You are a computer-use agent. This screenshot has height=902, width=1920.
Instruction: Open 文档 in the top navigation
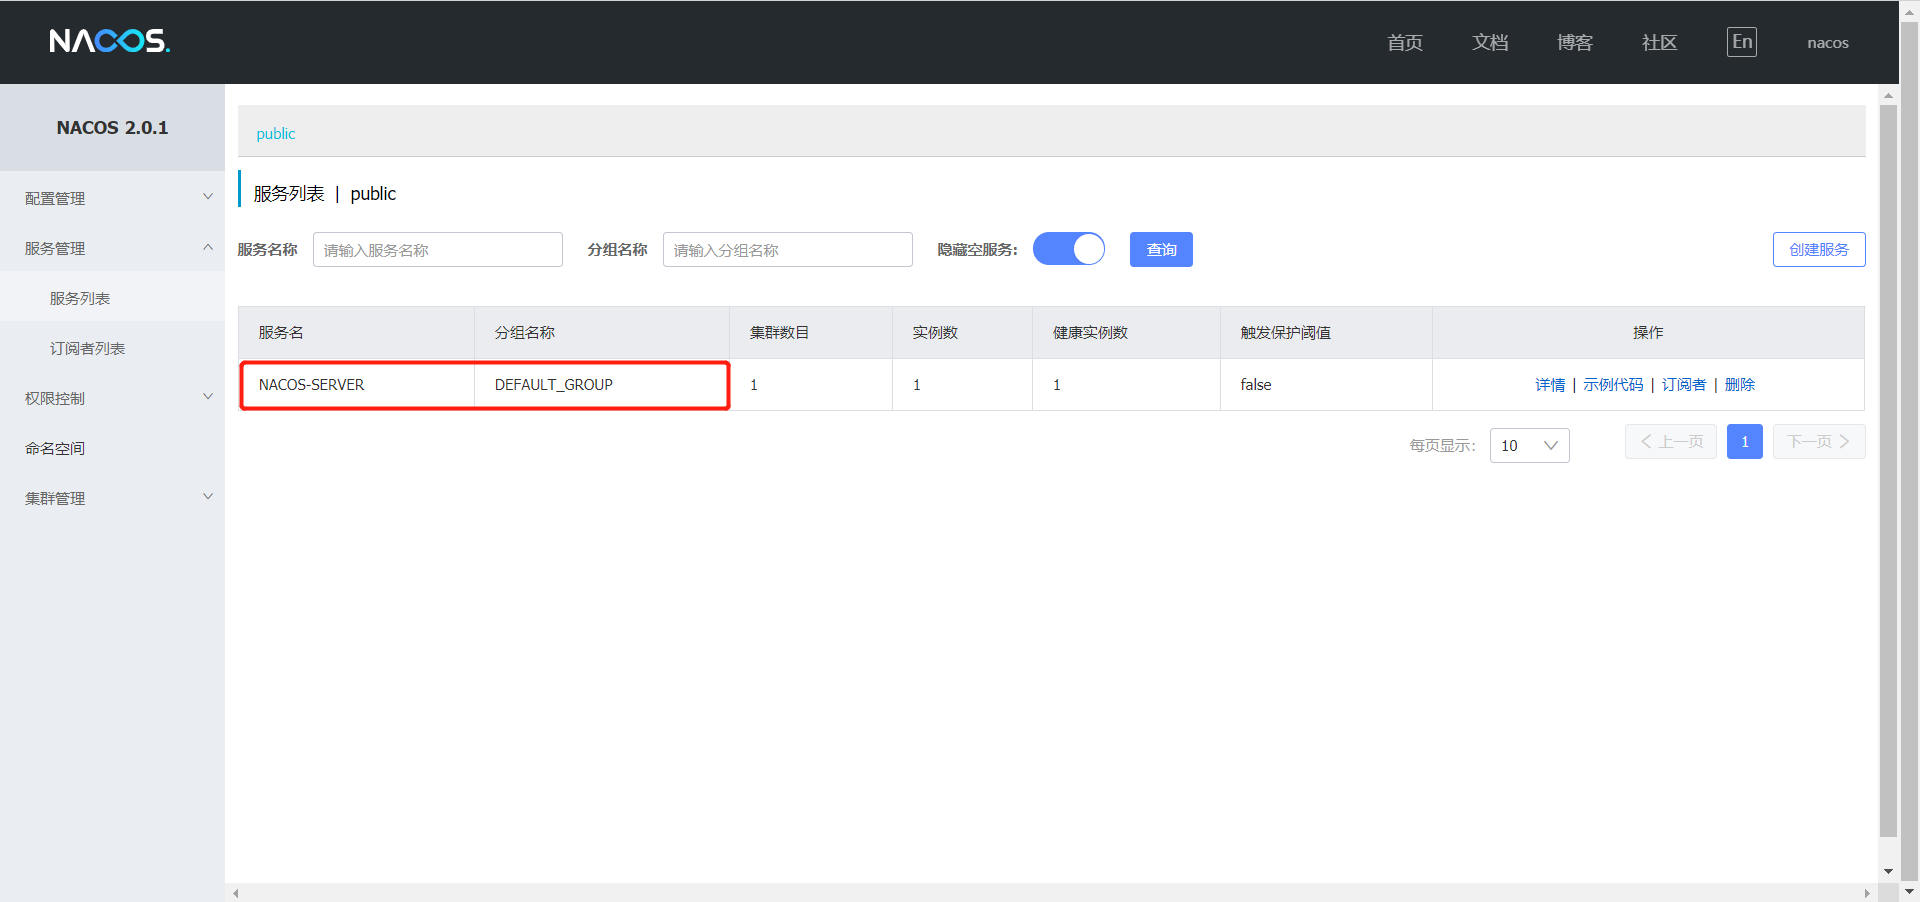point(1490,42)
